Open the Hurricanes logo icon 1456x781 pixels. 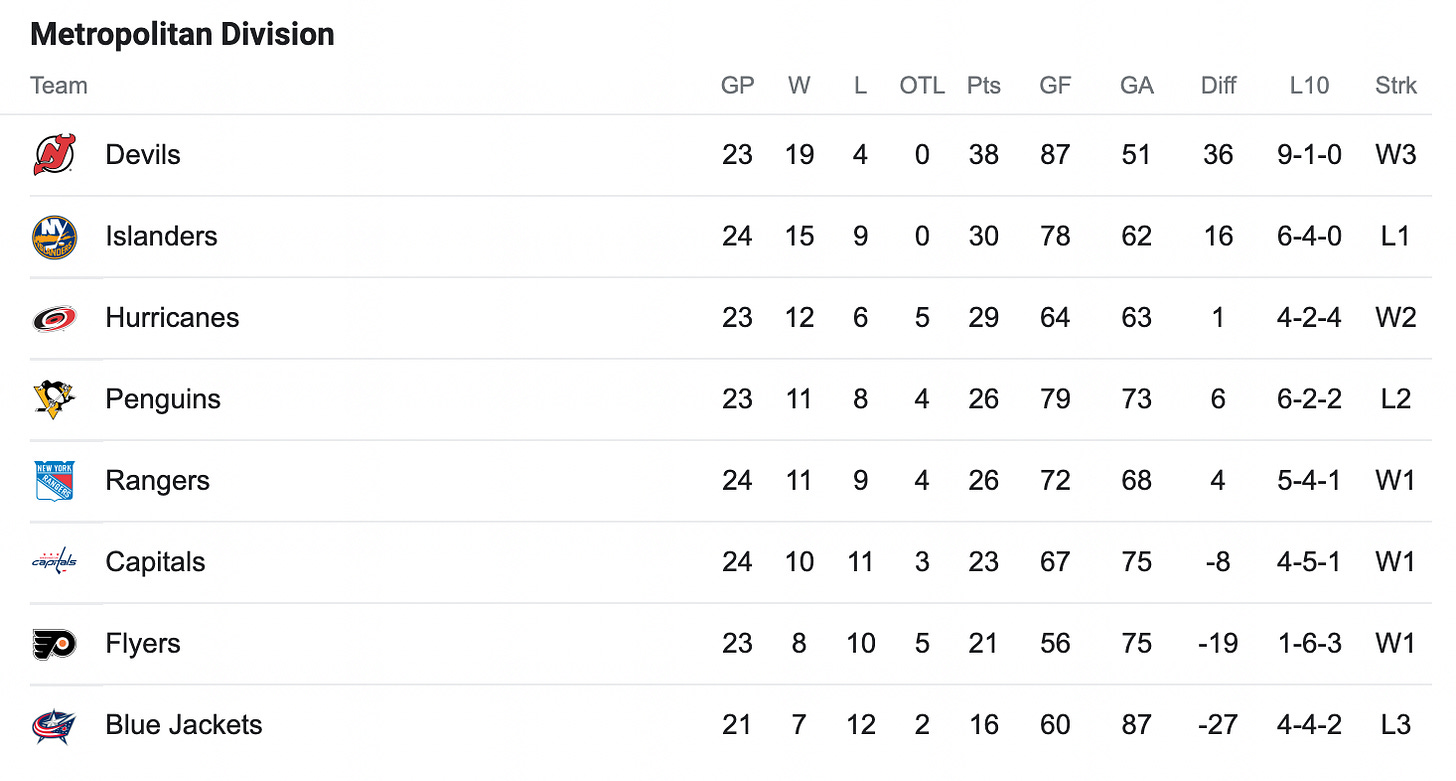(54, 318)
